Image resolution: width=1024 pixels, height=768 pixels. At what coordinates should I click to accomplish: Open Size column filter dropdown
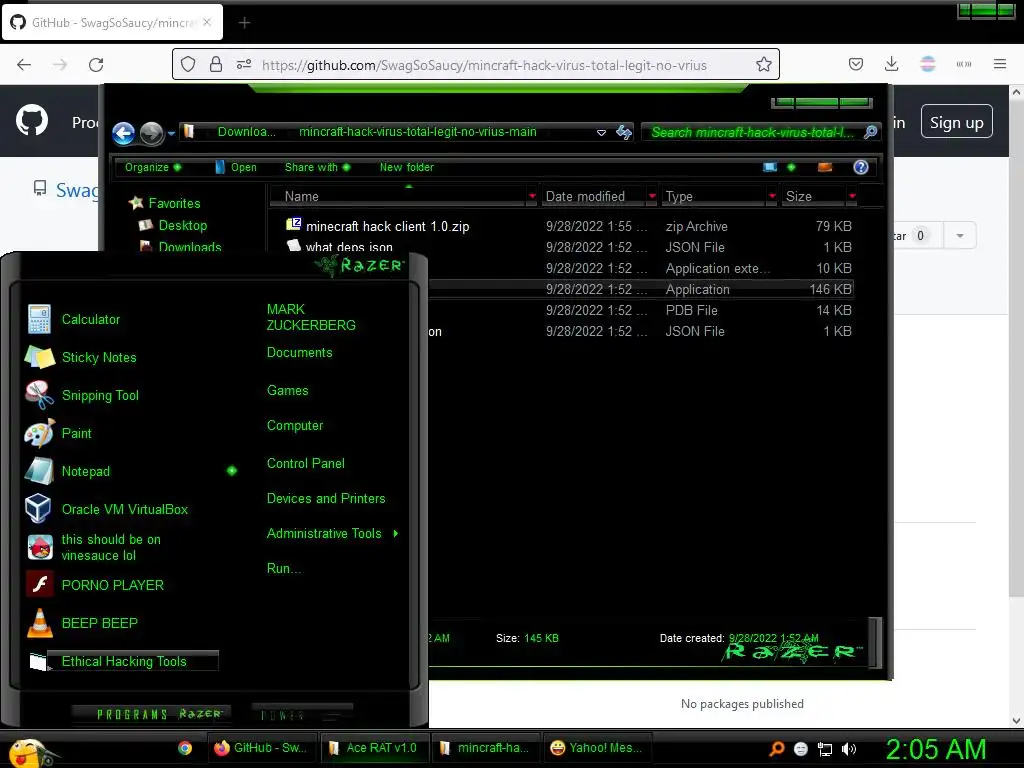[x=852, y=196]
